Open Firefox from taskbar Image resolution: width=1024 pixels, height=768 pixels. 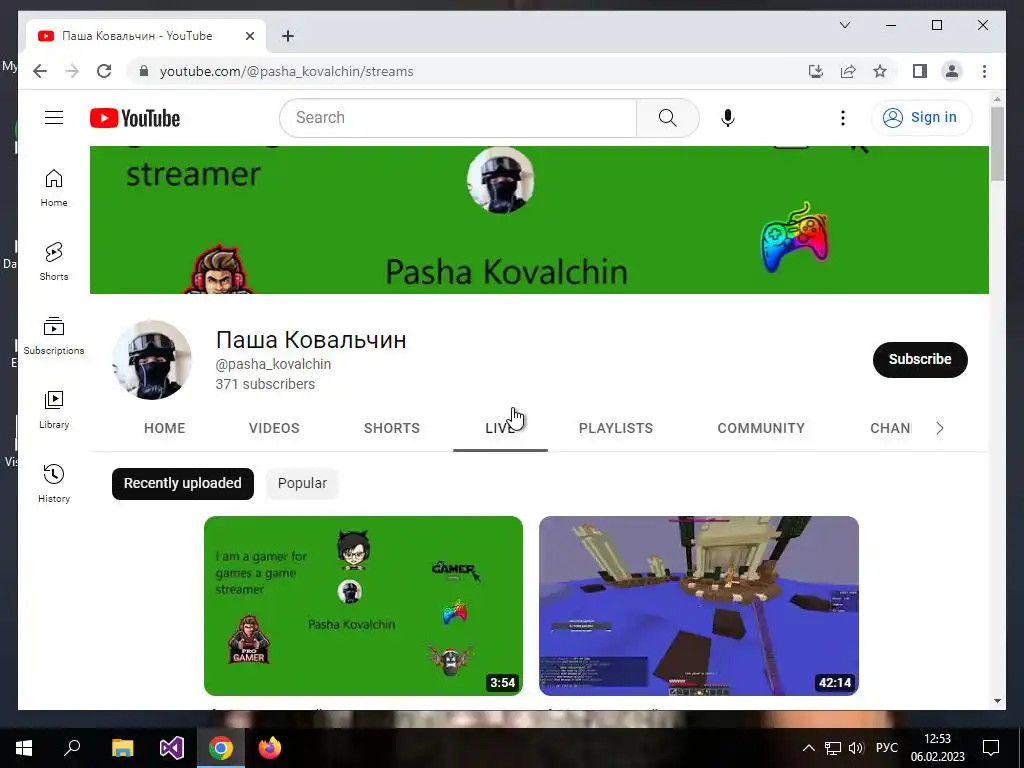click(270, 748)
